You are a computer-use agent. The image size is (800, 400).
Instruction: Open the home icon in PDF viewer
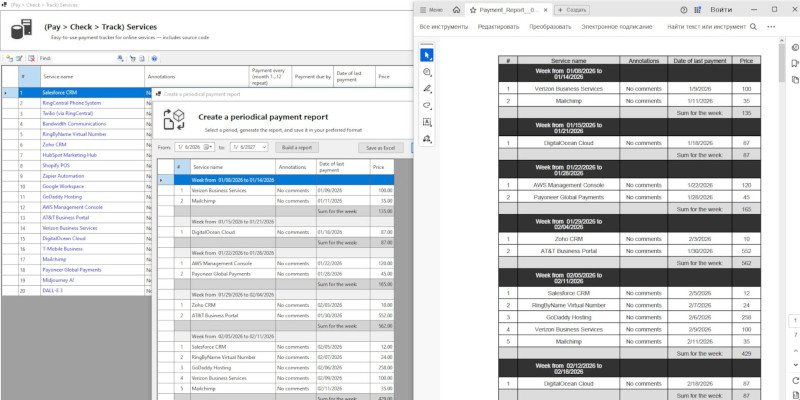pos(458,9)
